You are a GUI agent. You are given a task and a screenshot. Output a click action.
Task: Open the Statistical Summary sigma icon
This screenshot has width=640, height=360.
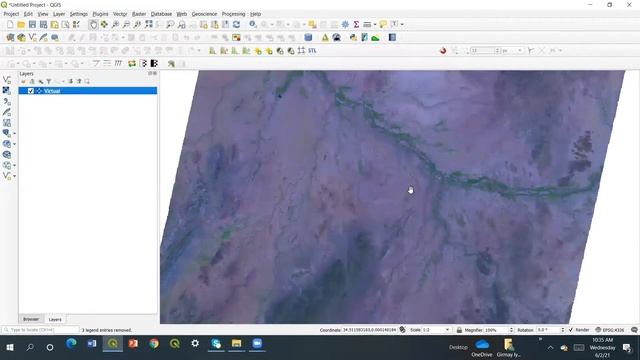(x=356, y=24)
